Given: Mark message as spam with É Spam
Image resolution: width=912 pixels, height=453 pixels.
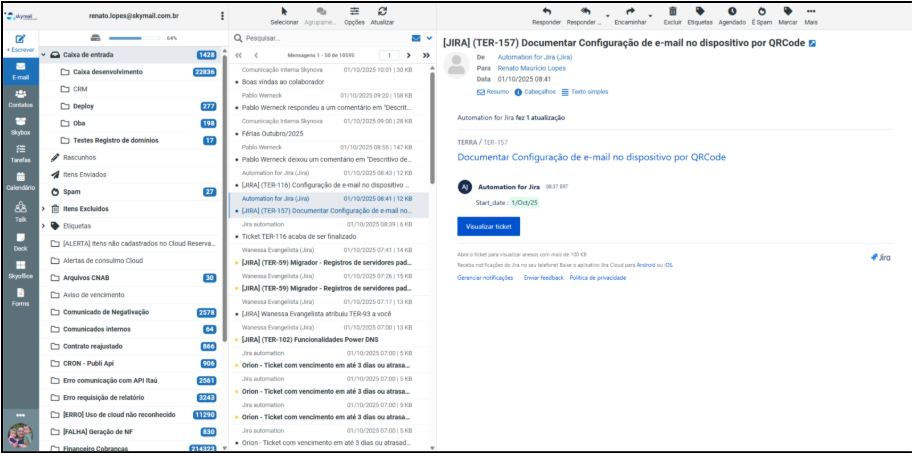Looking at the screenshot, I should (761, 14).
